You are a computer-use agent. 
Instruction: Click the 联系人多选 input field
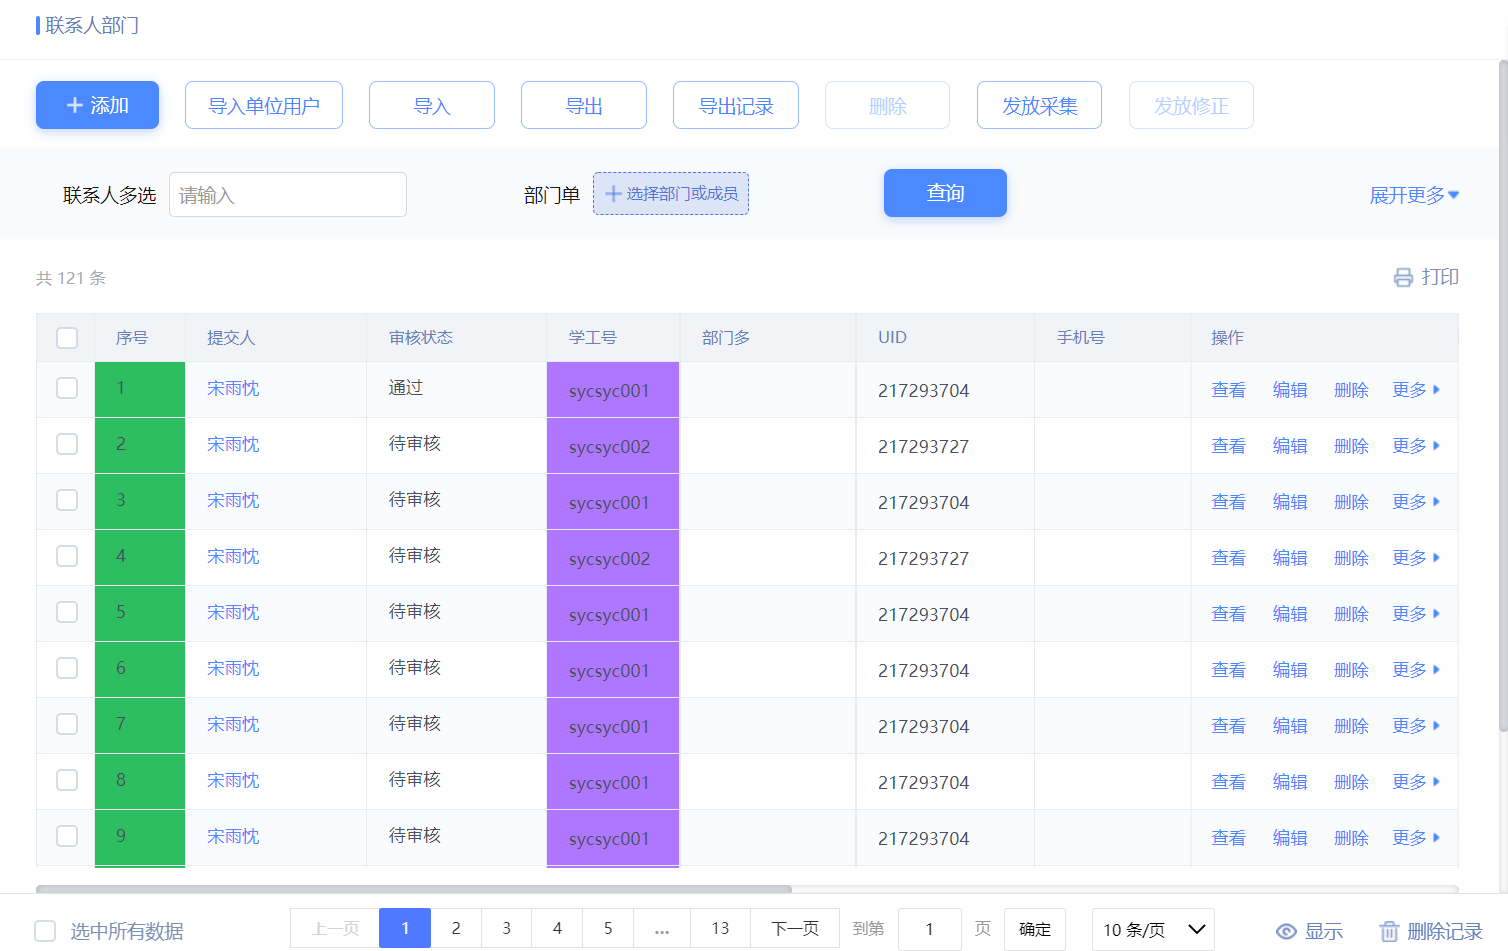click(x=288, y=195)
